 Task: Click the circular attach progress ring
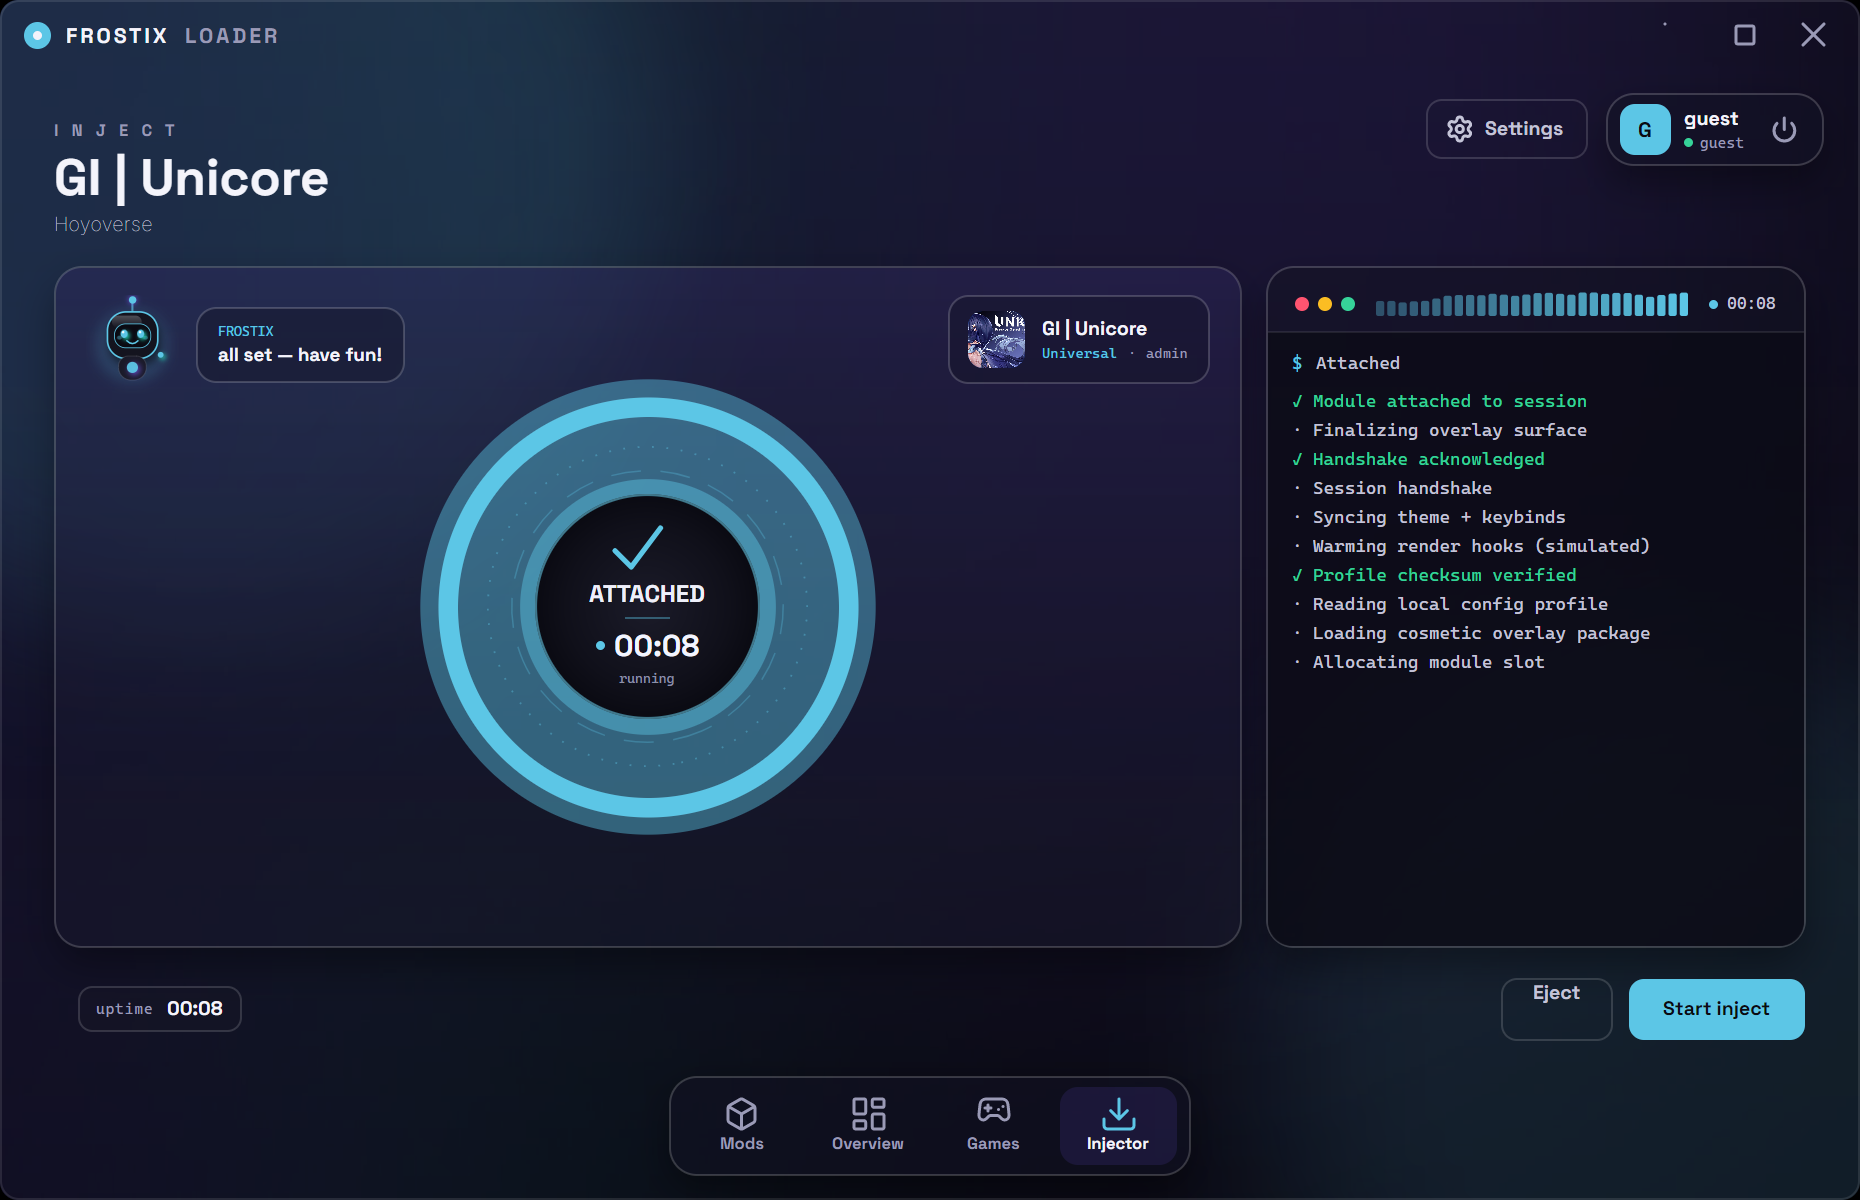click(x=648, y=607)
